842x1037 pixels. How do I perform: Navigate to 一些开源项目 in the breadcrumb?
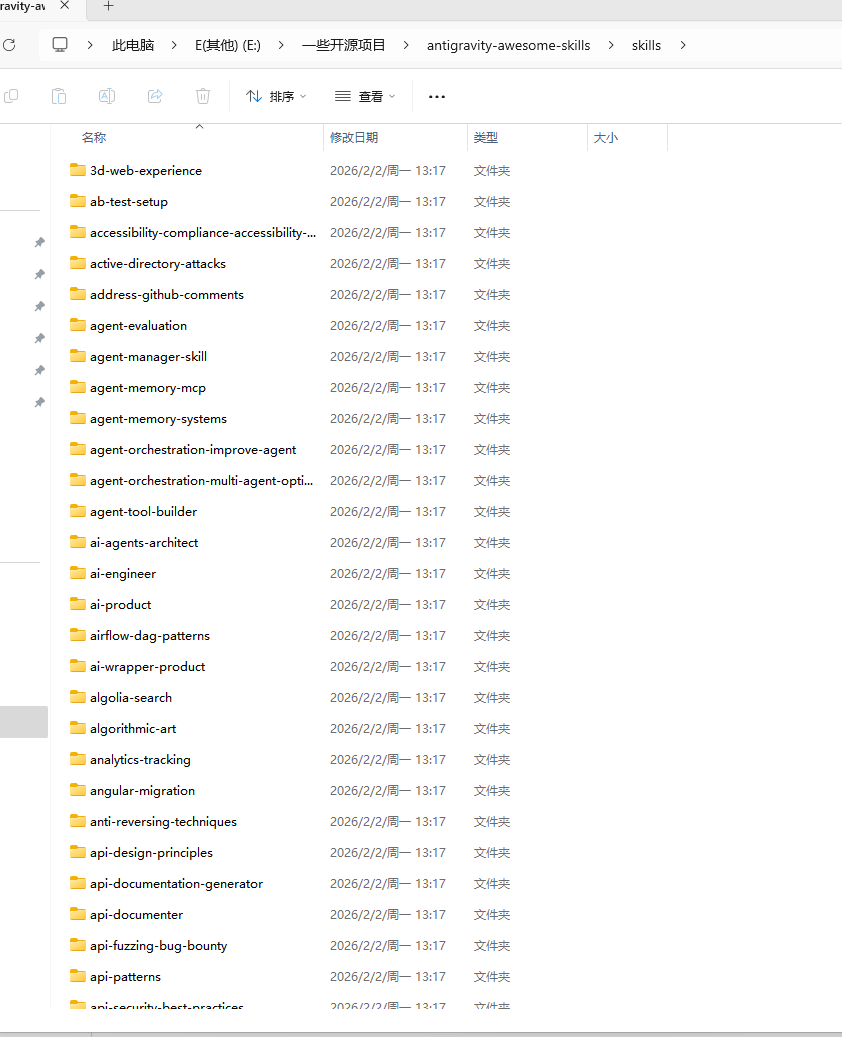coord(343,45)
